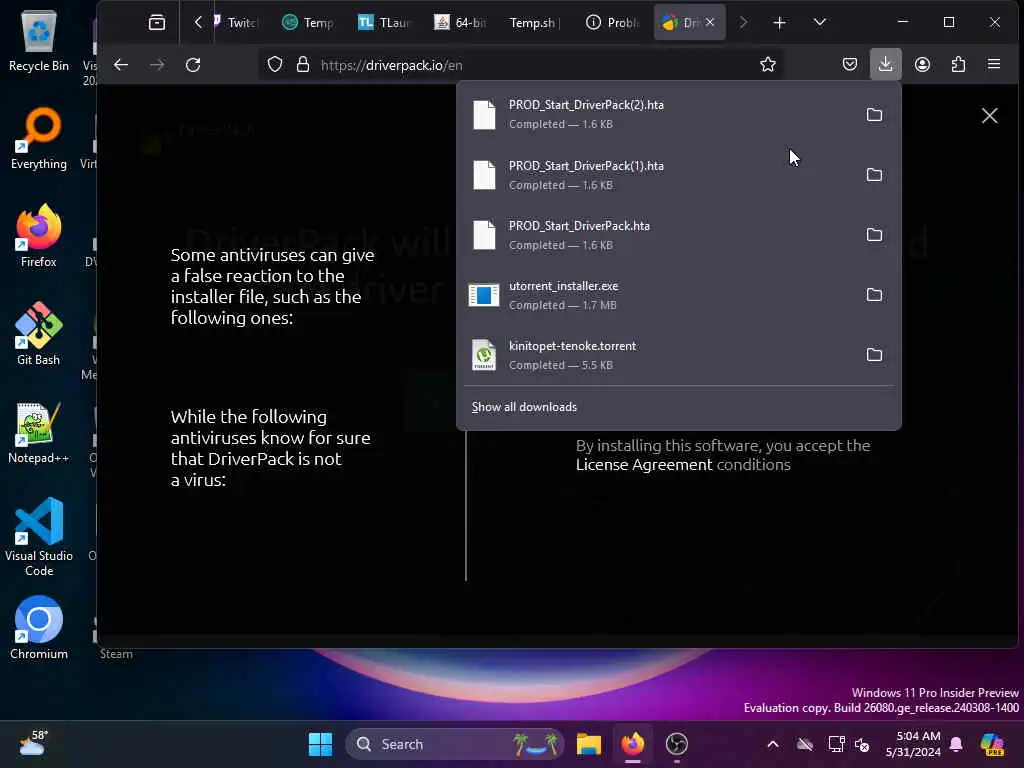1024x768 pixels.
Task: Select Firefox in the taskbar
Action: point(632,744)
